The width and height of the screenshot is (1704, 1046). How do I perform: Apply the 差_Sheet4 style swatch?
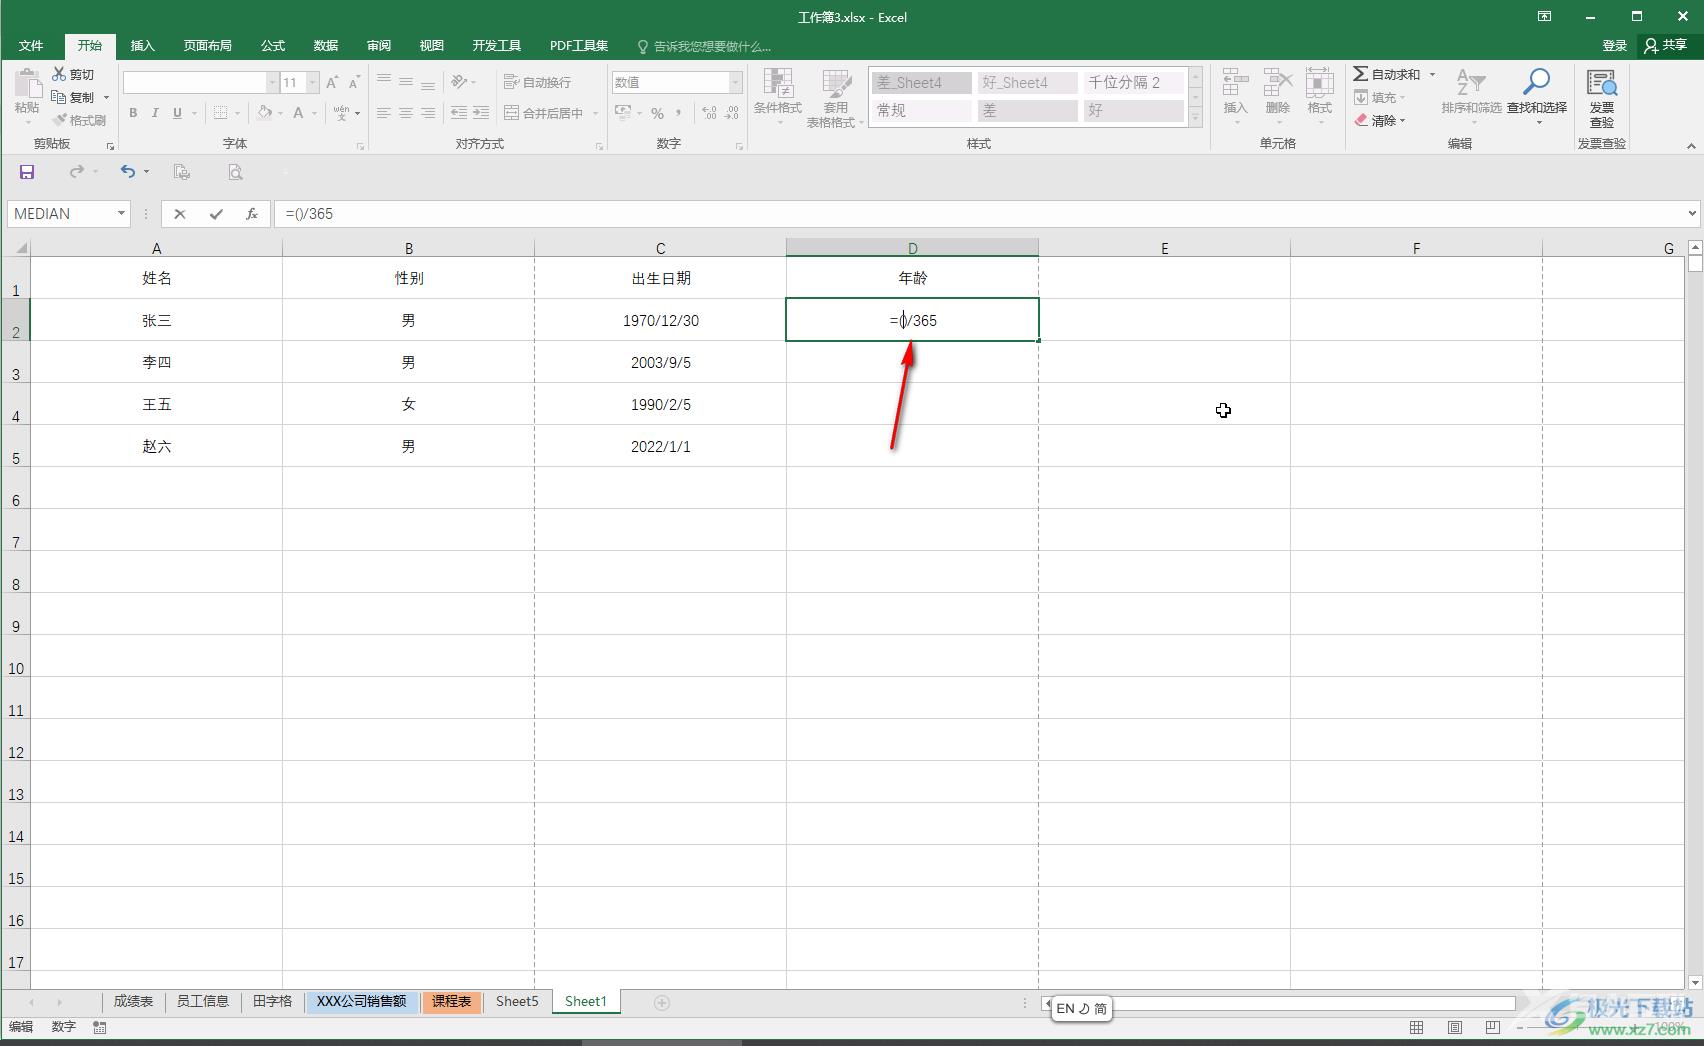tap(922, 83)
